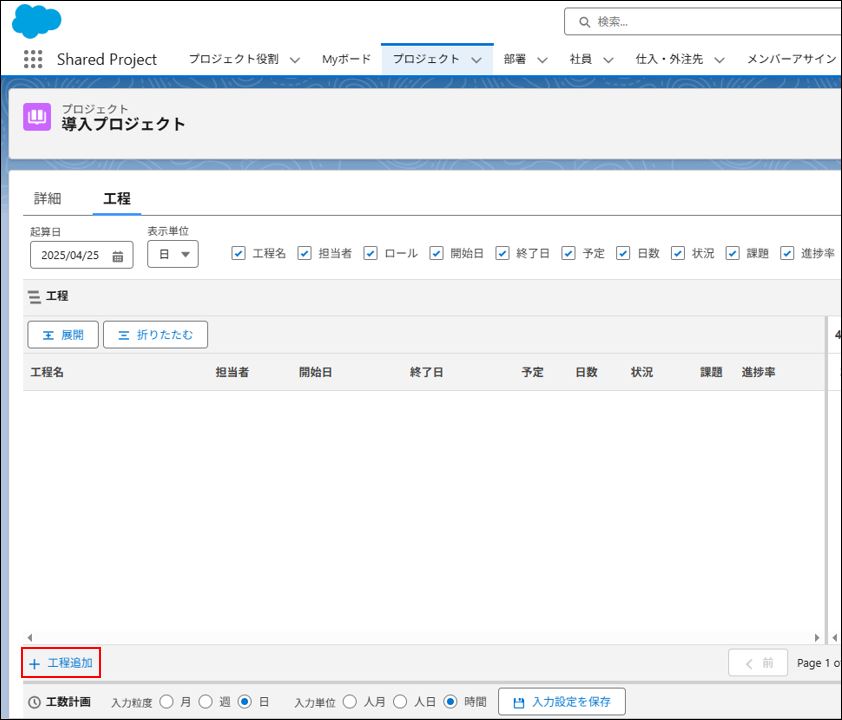
Task: Click the Salesforce cloud logo
Action: pyautogui.click(x=37, y=21)
